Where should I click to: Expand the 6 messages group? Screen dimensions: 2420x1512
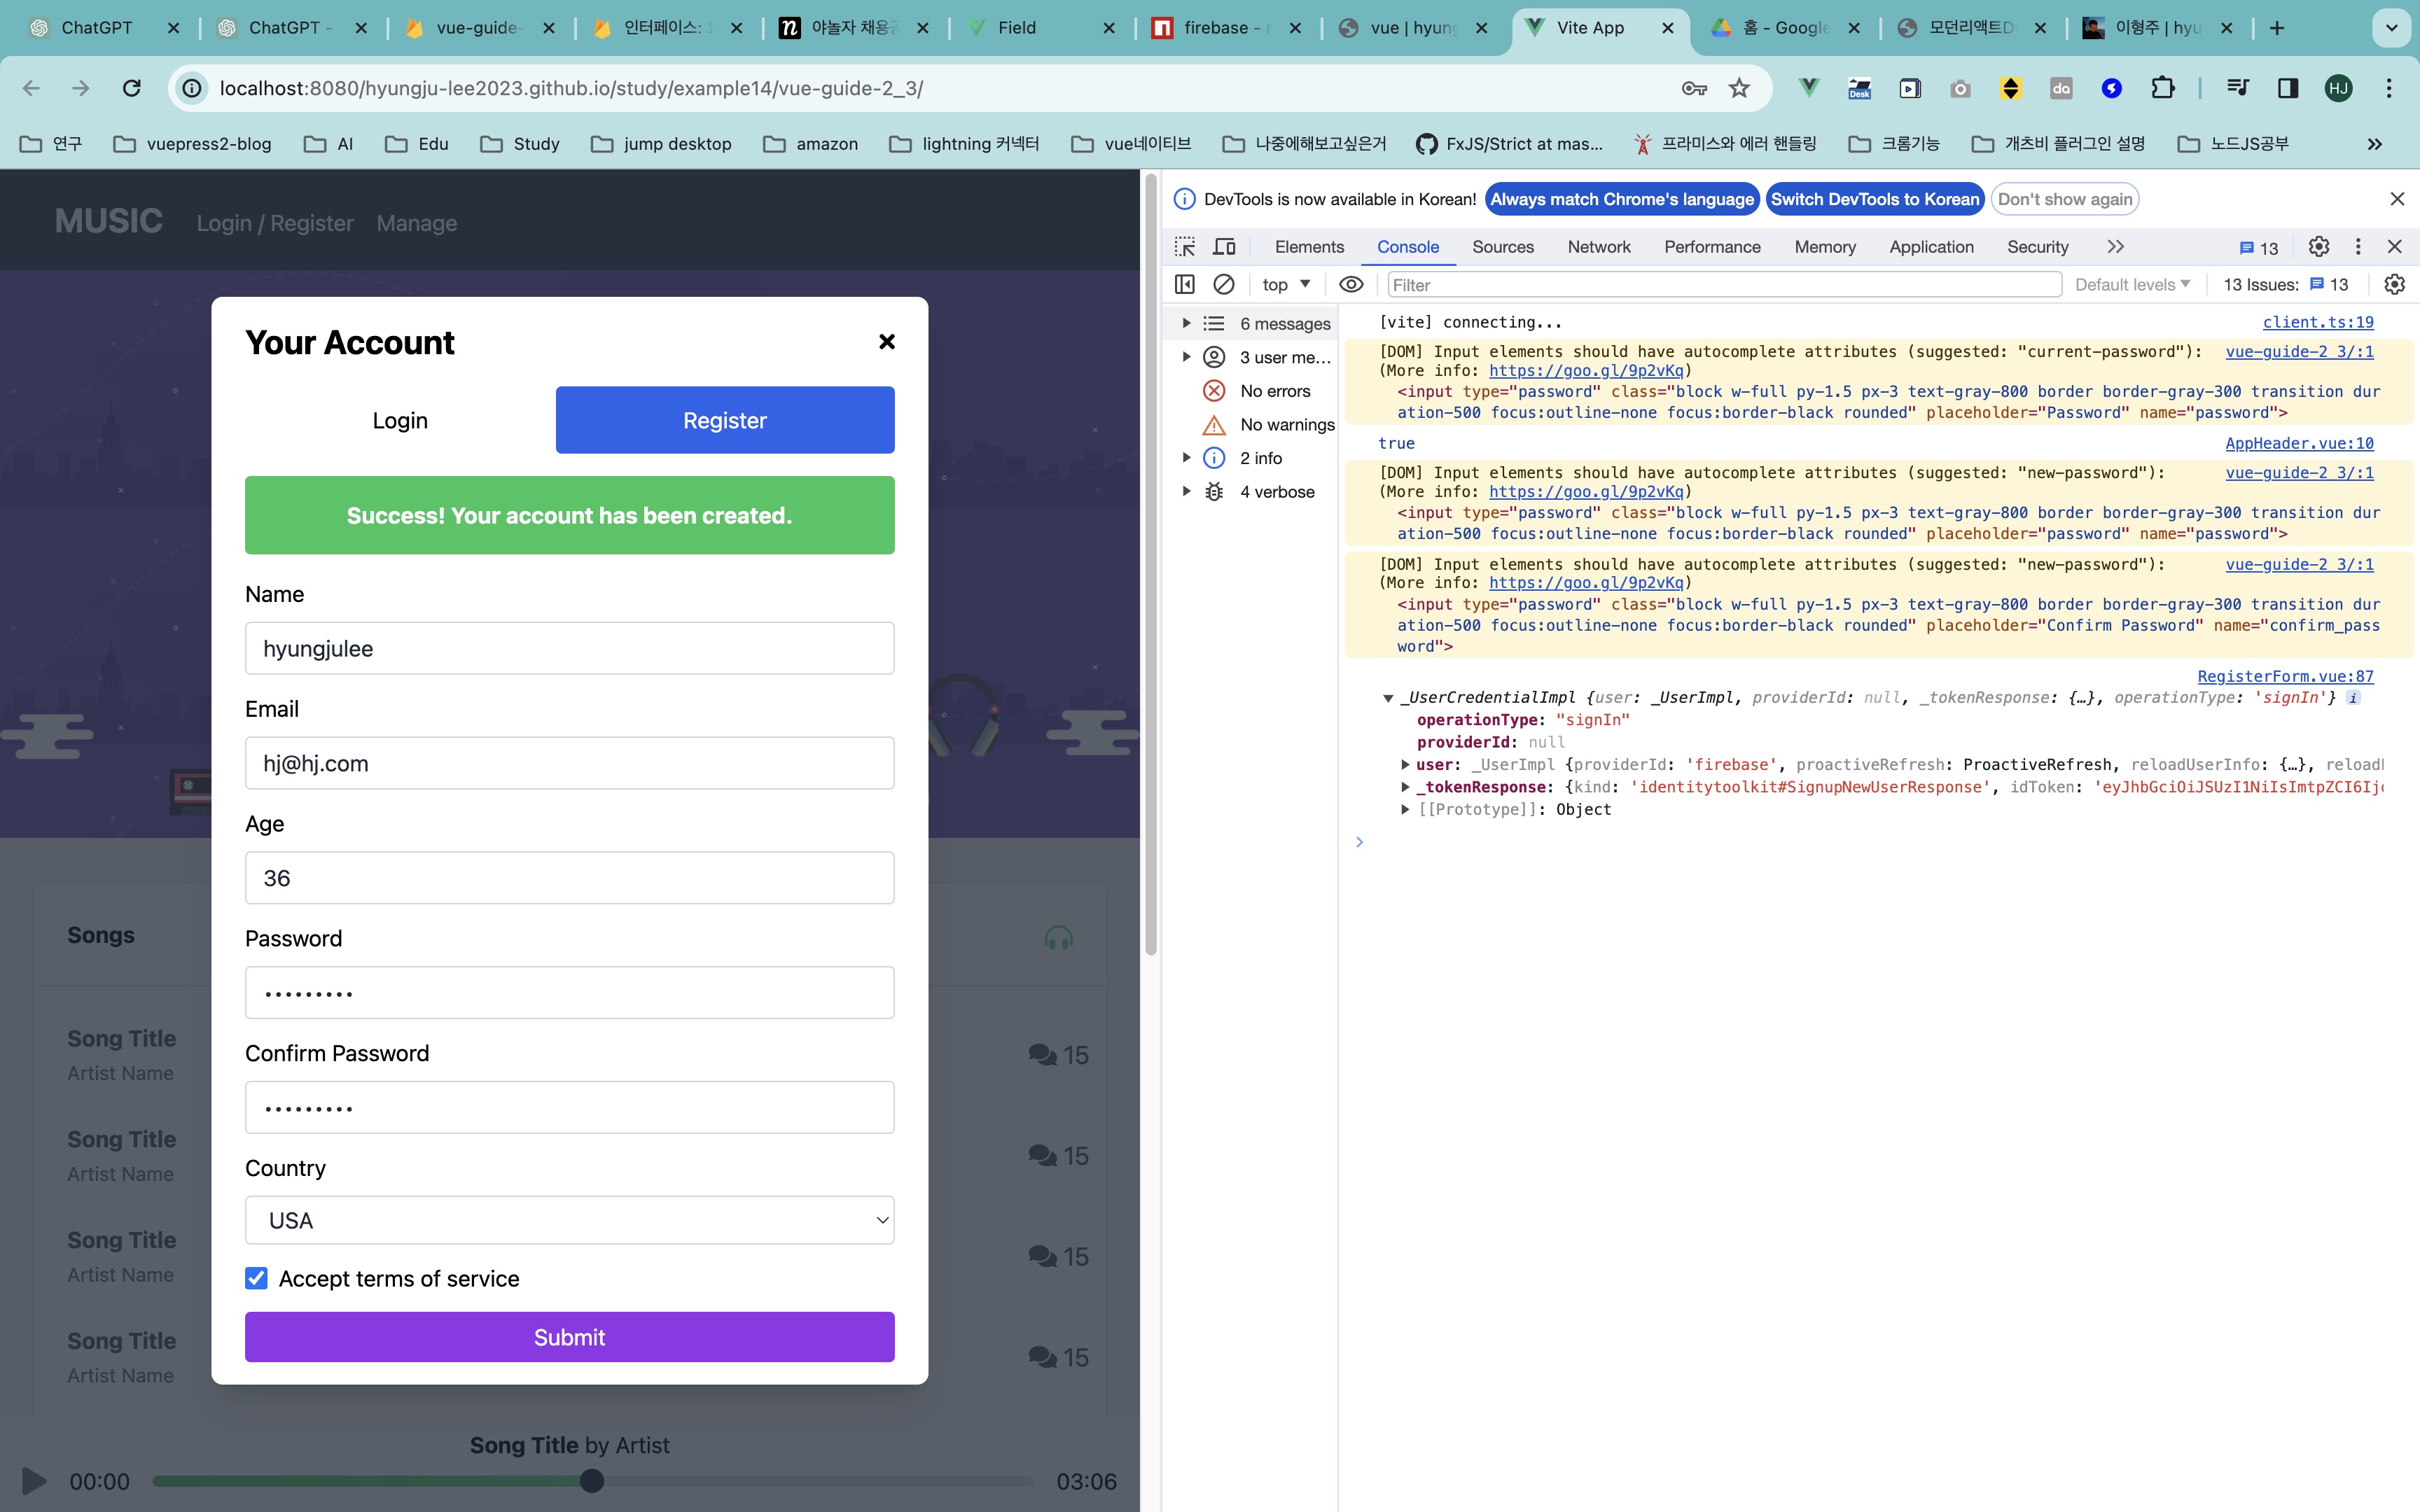(1186, 323)
